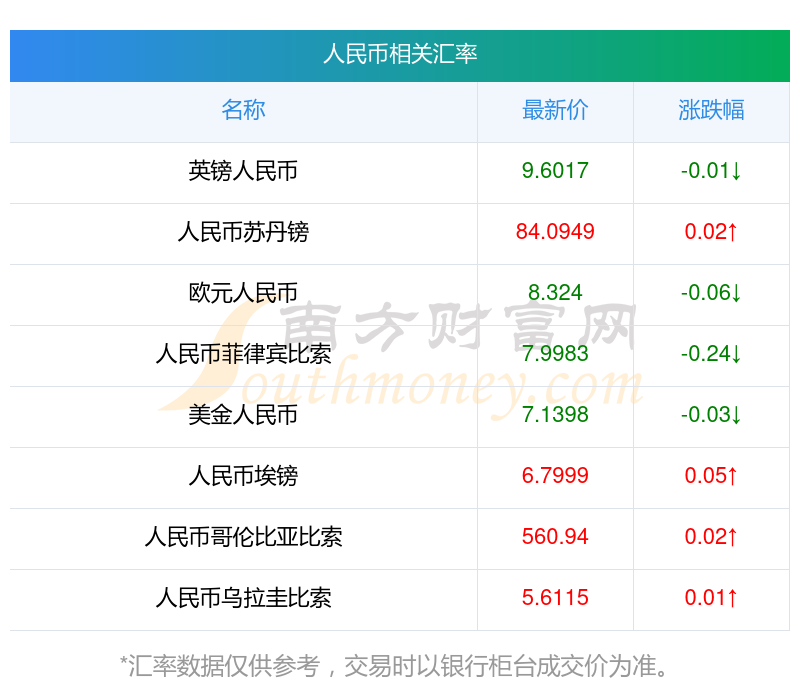Select the 美金人民币 row name
This screenshot has width=800, height=698.
(x=243, y=415)
